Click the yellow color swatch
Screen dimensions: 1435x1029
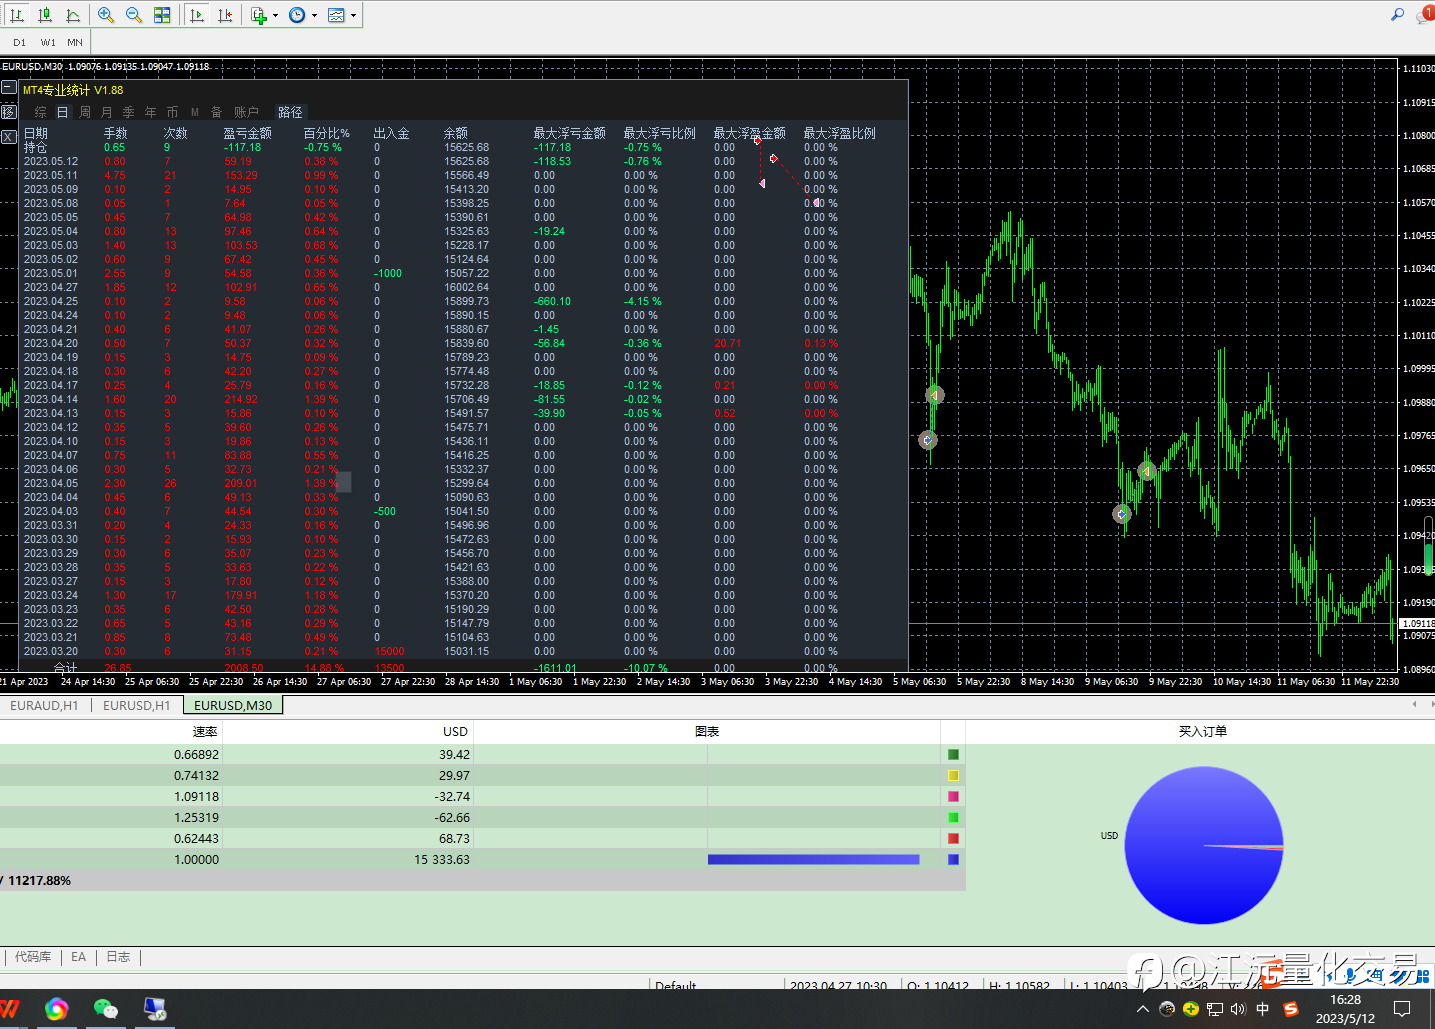click(x=953, y=775)
